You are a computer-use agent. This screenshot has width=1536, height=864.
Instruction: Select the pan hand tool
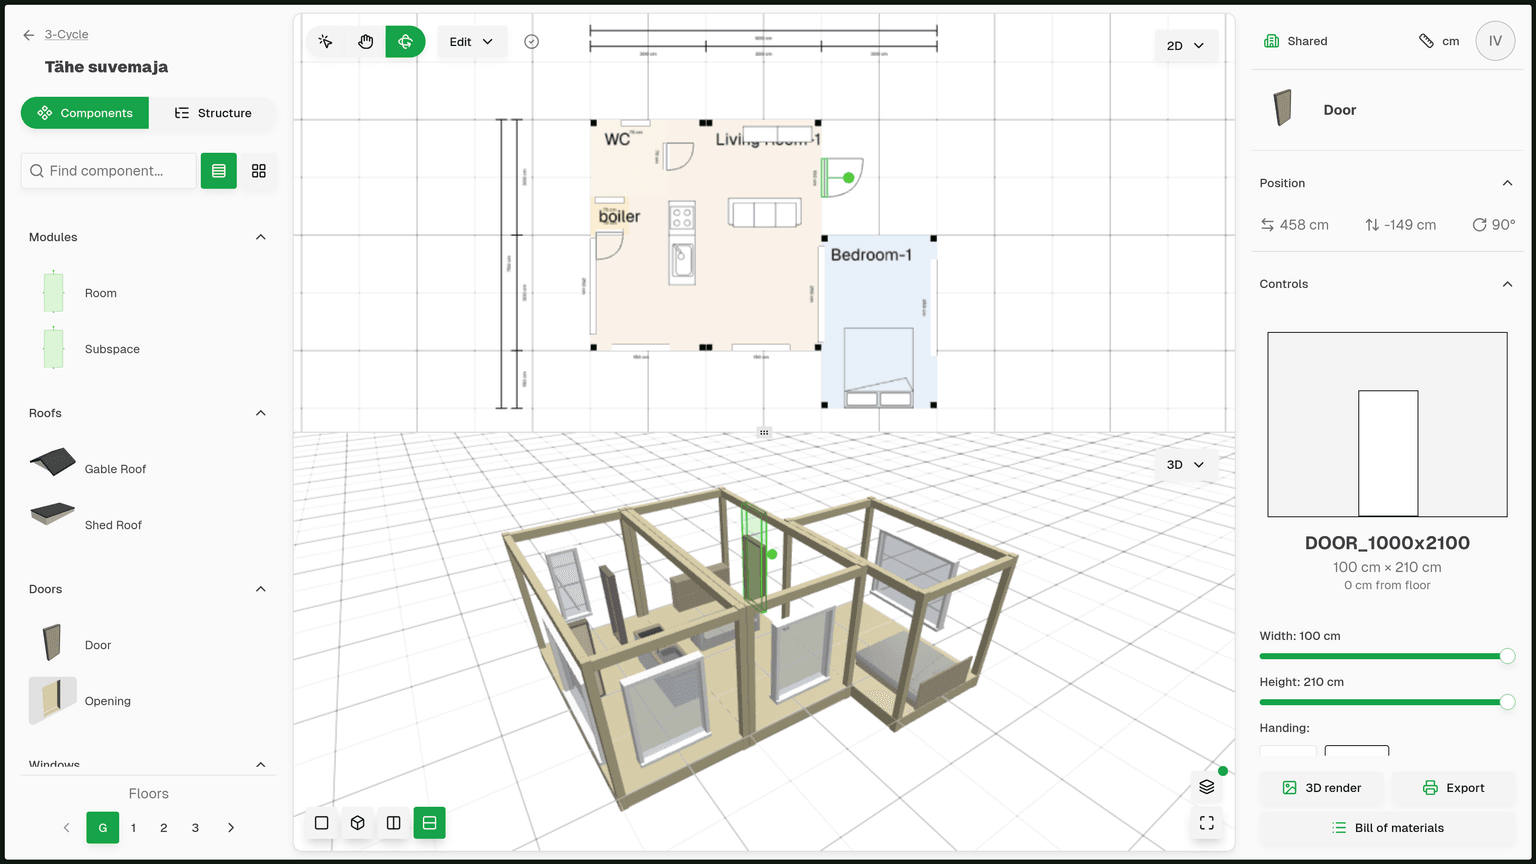366,41
